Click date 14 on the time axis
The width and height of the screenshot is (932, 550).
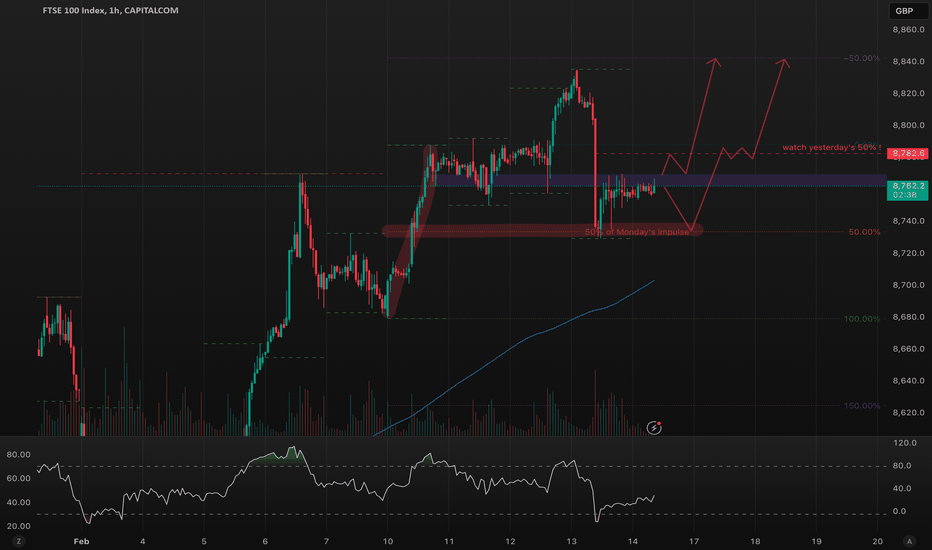[x=632, y=541]
